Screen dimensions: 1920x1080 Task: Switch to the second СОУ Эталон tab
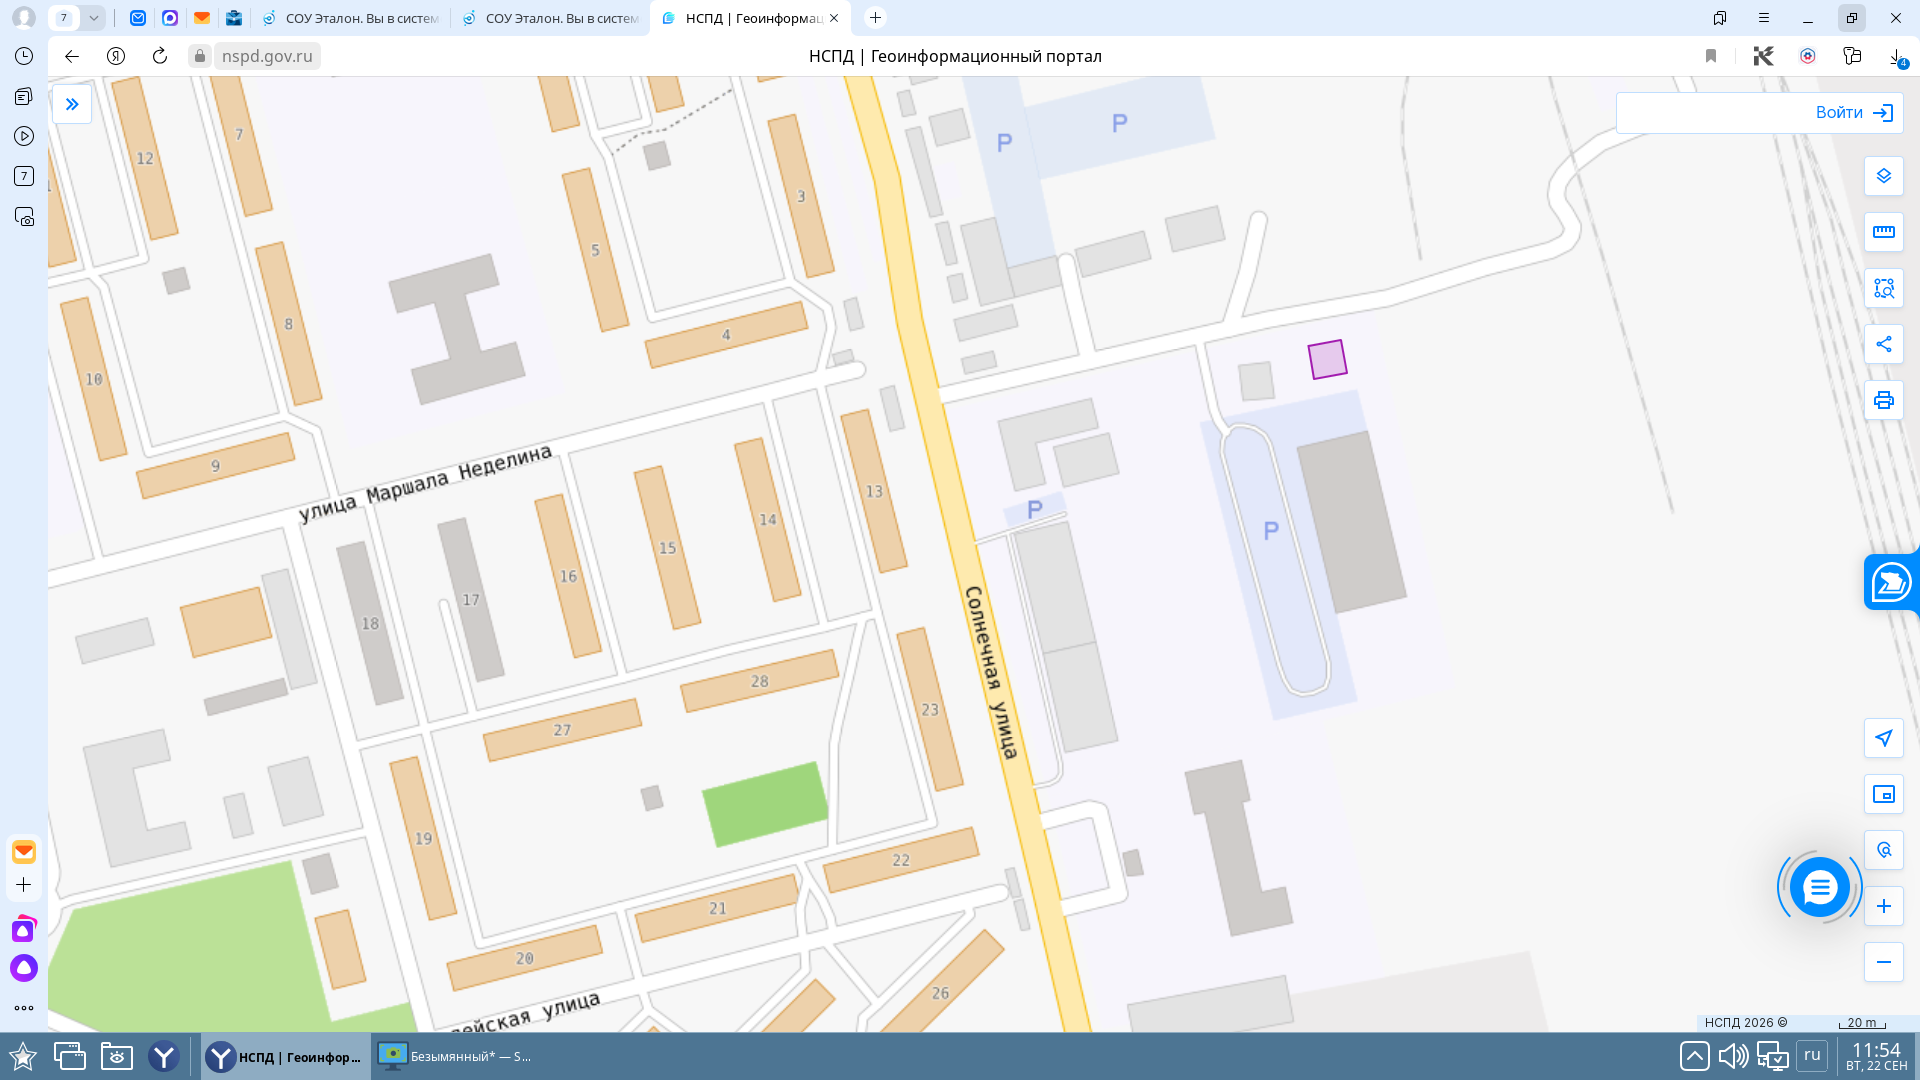(550, 18)
